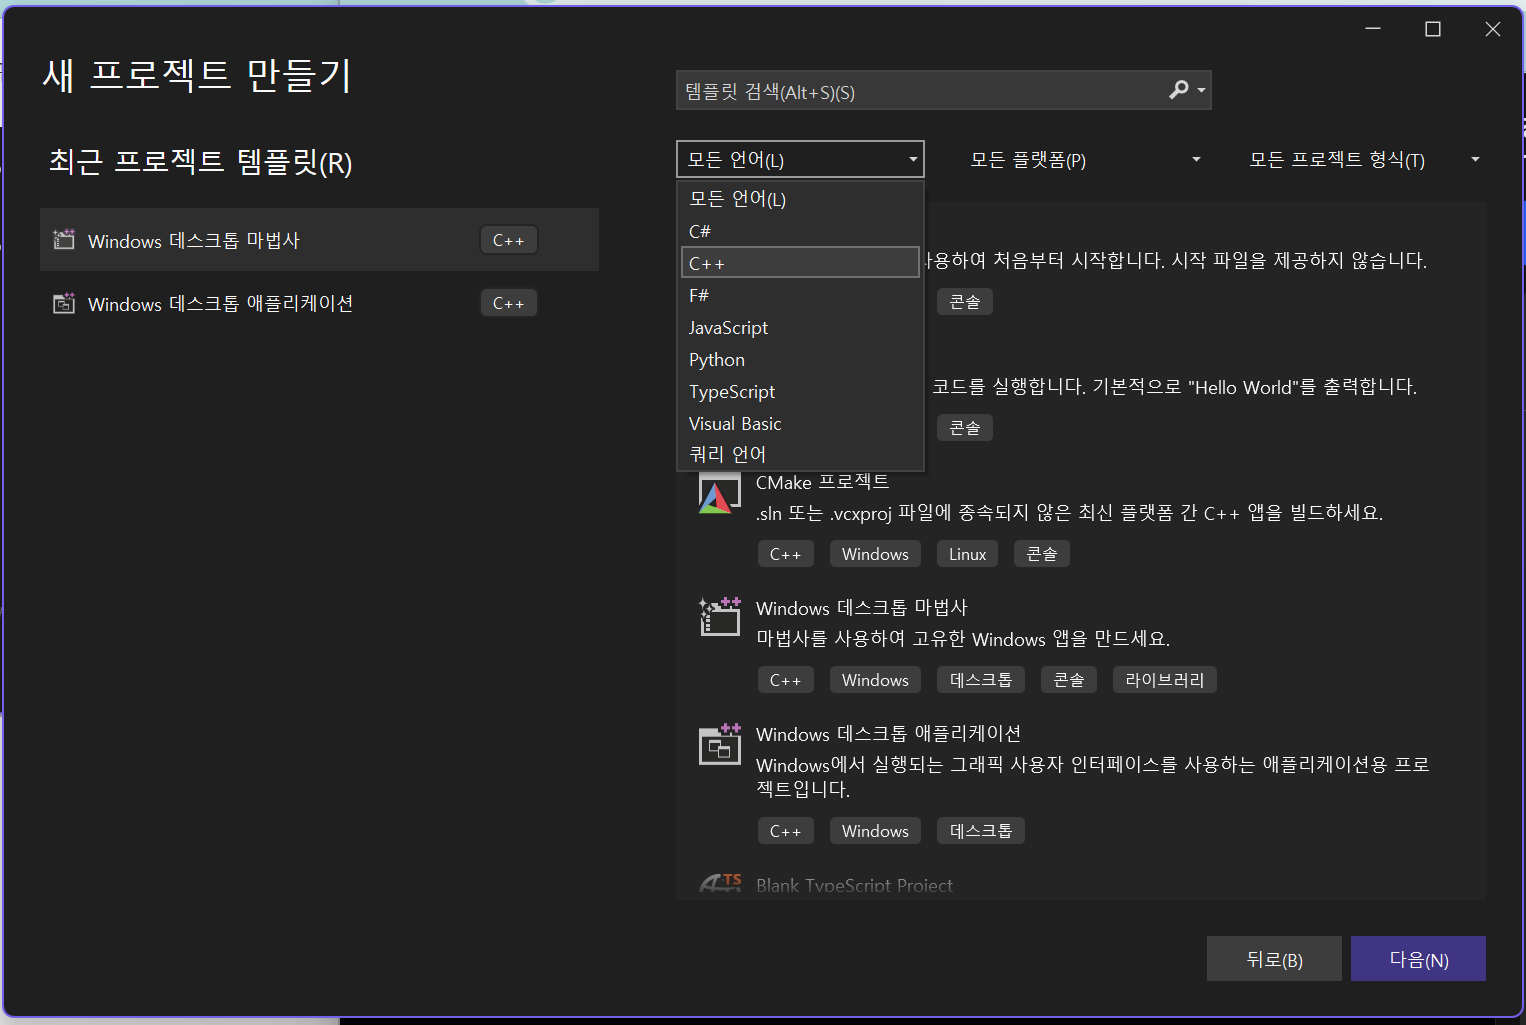Select 쿼리 언어 in the language list
The width and height of the screenshot is (1526, 1025).
pos(800,454)
